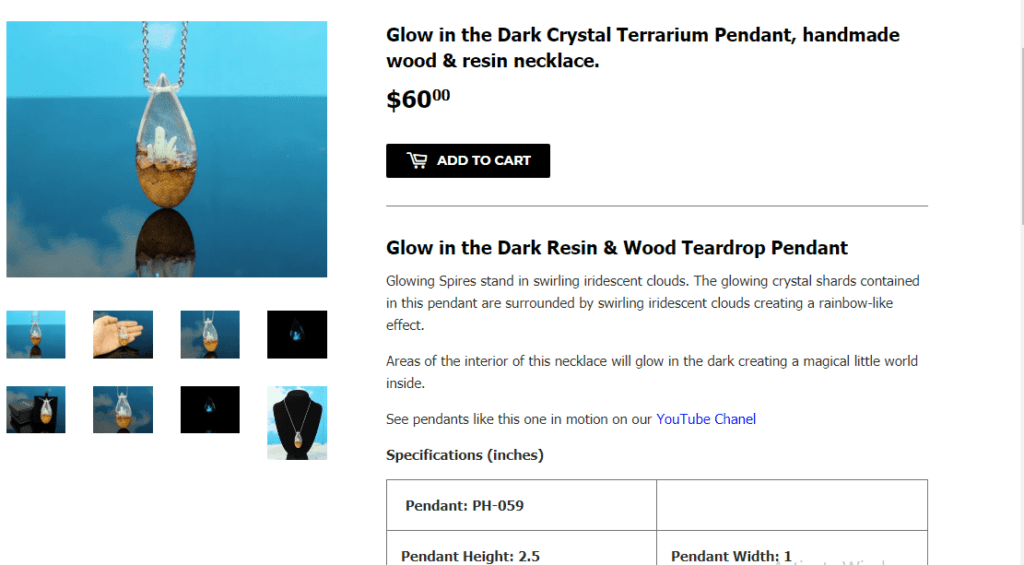Select the third top-row close-up pendant thumbnail

[x=210, y=334]
